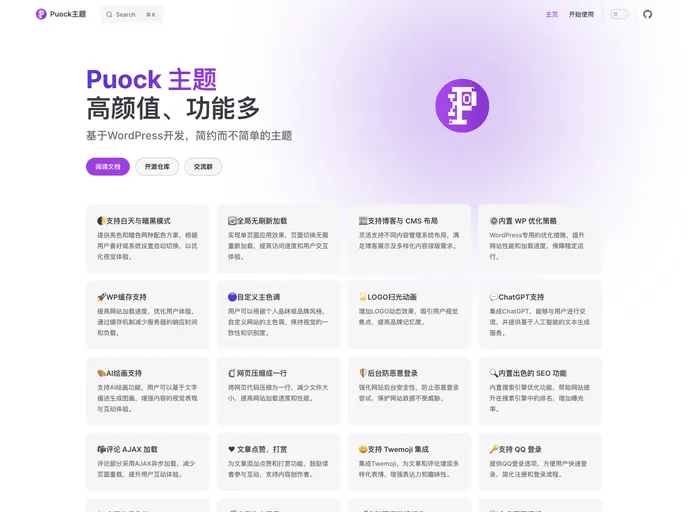Click the smiley icon beside 支持 Twemoji 集成
Image resolution: width=688 pixels, height=512 pixels.
pyautogui.click(x=363, y=449)
